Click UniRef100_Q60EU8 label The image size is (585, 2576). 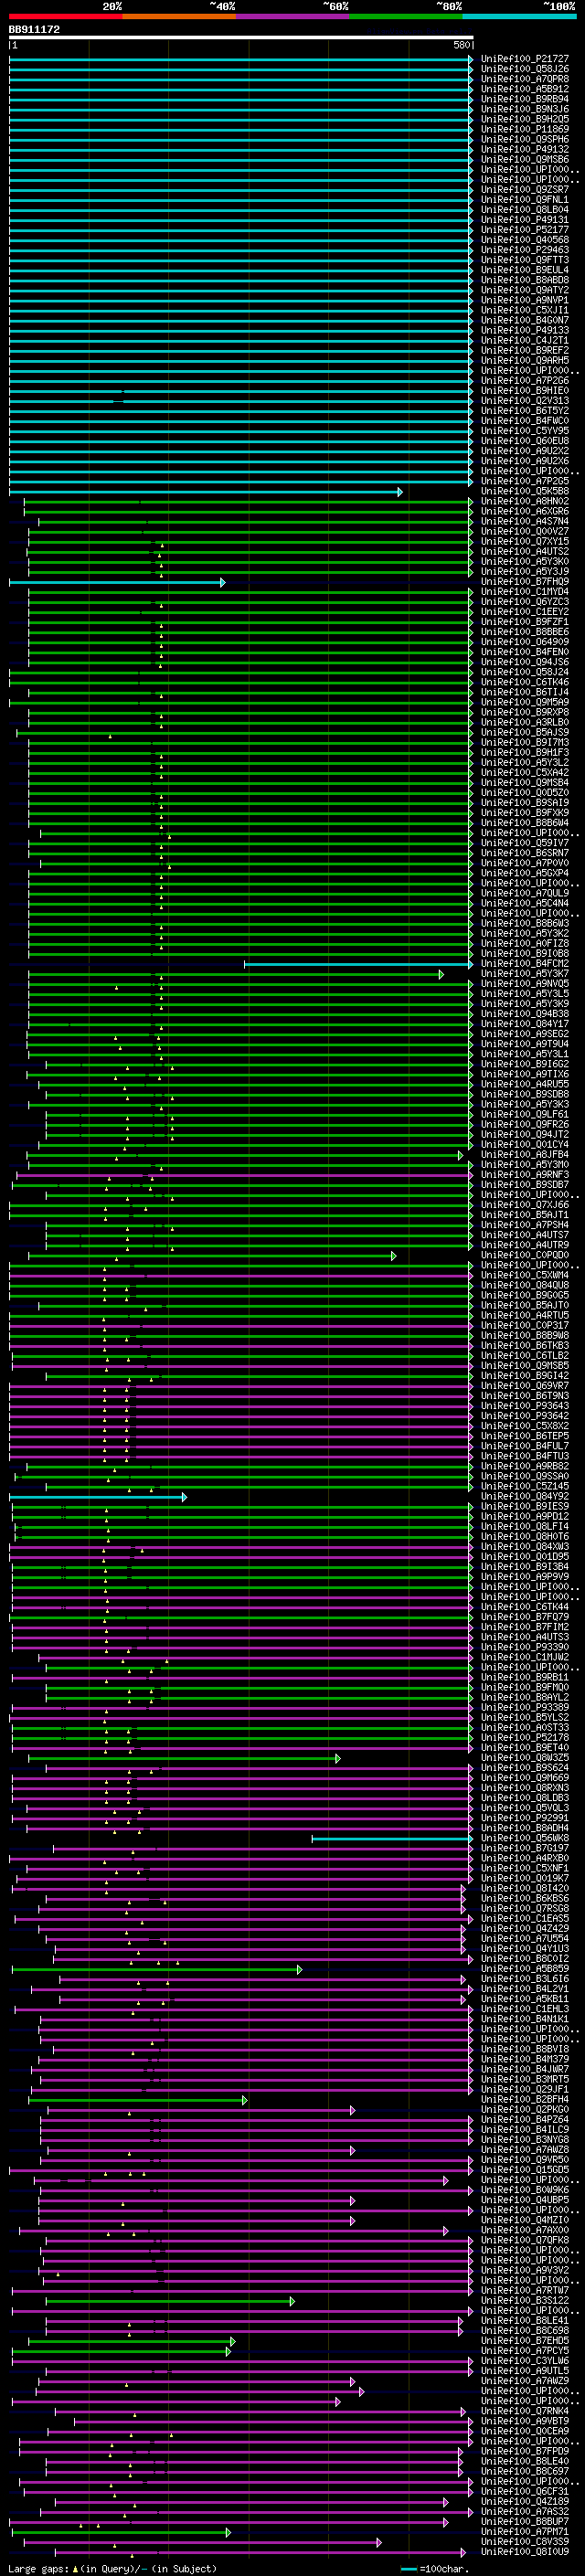point(524,441)
